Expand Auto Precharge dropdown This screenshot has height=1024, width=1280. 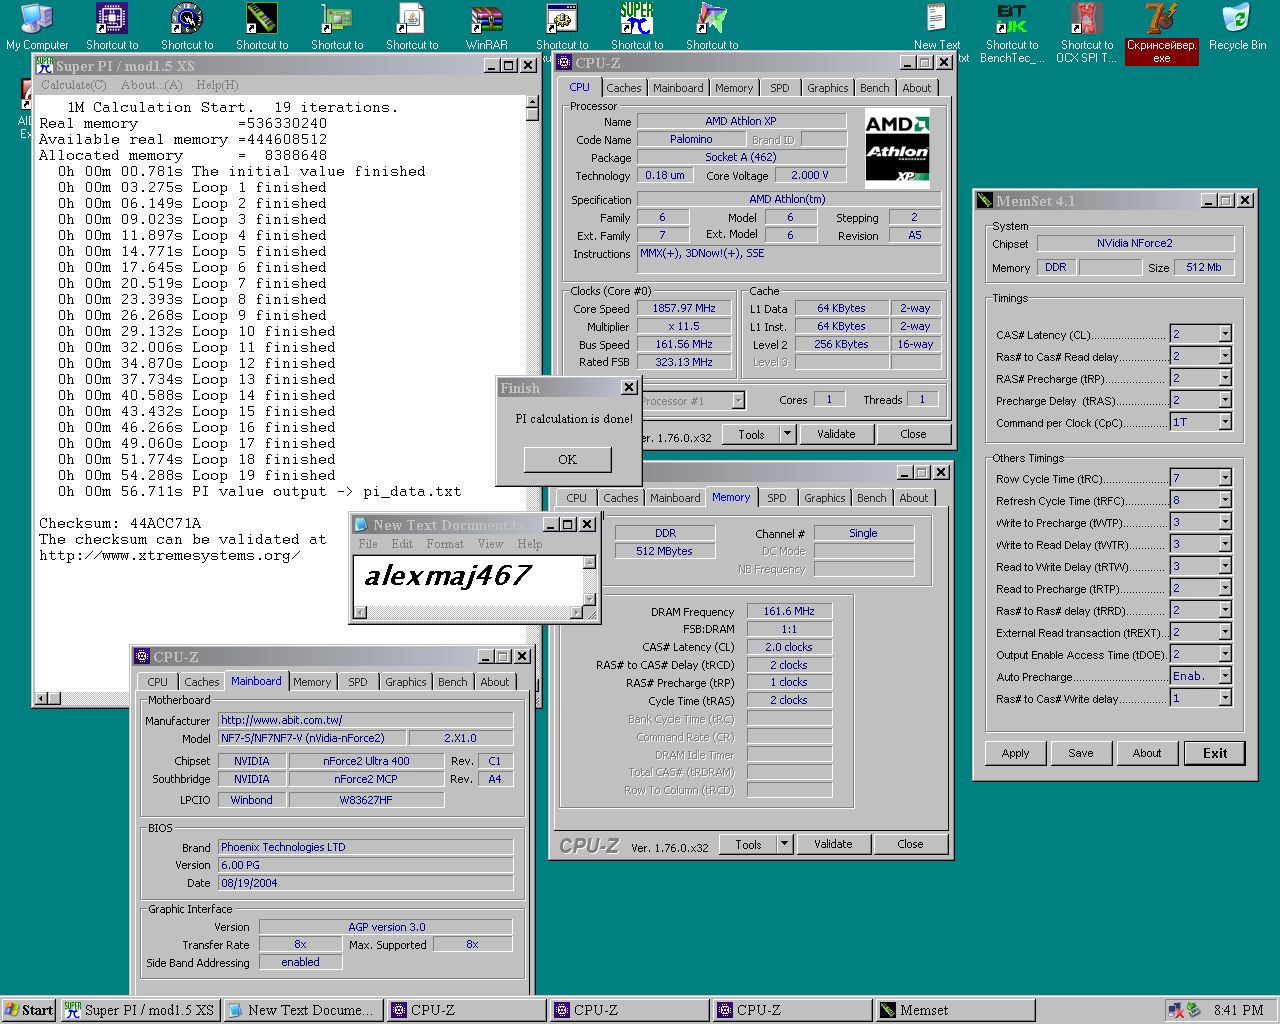pyautogui.click(x=1225, y=676)
